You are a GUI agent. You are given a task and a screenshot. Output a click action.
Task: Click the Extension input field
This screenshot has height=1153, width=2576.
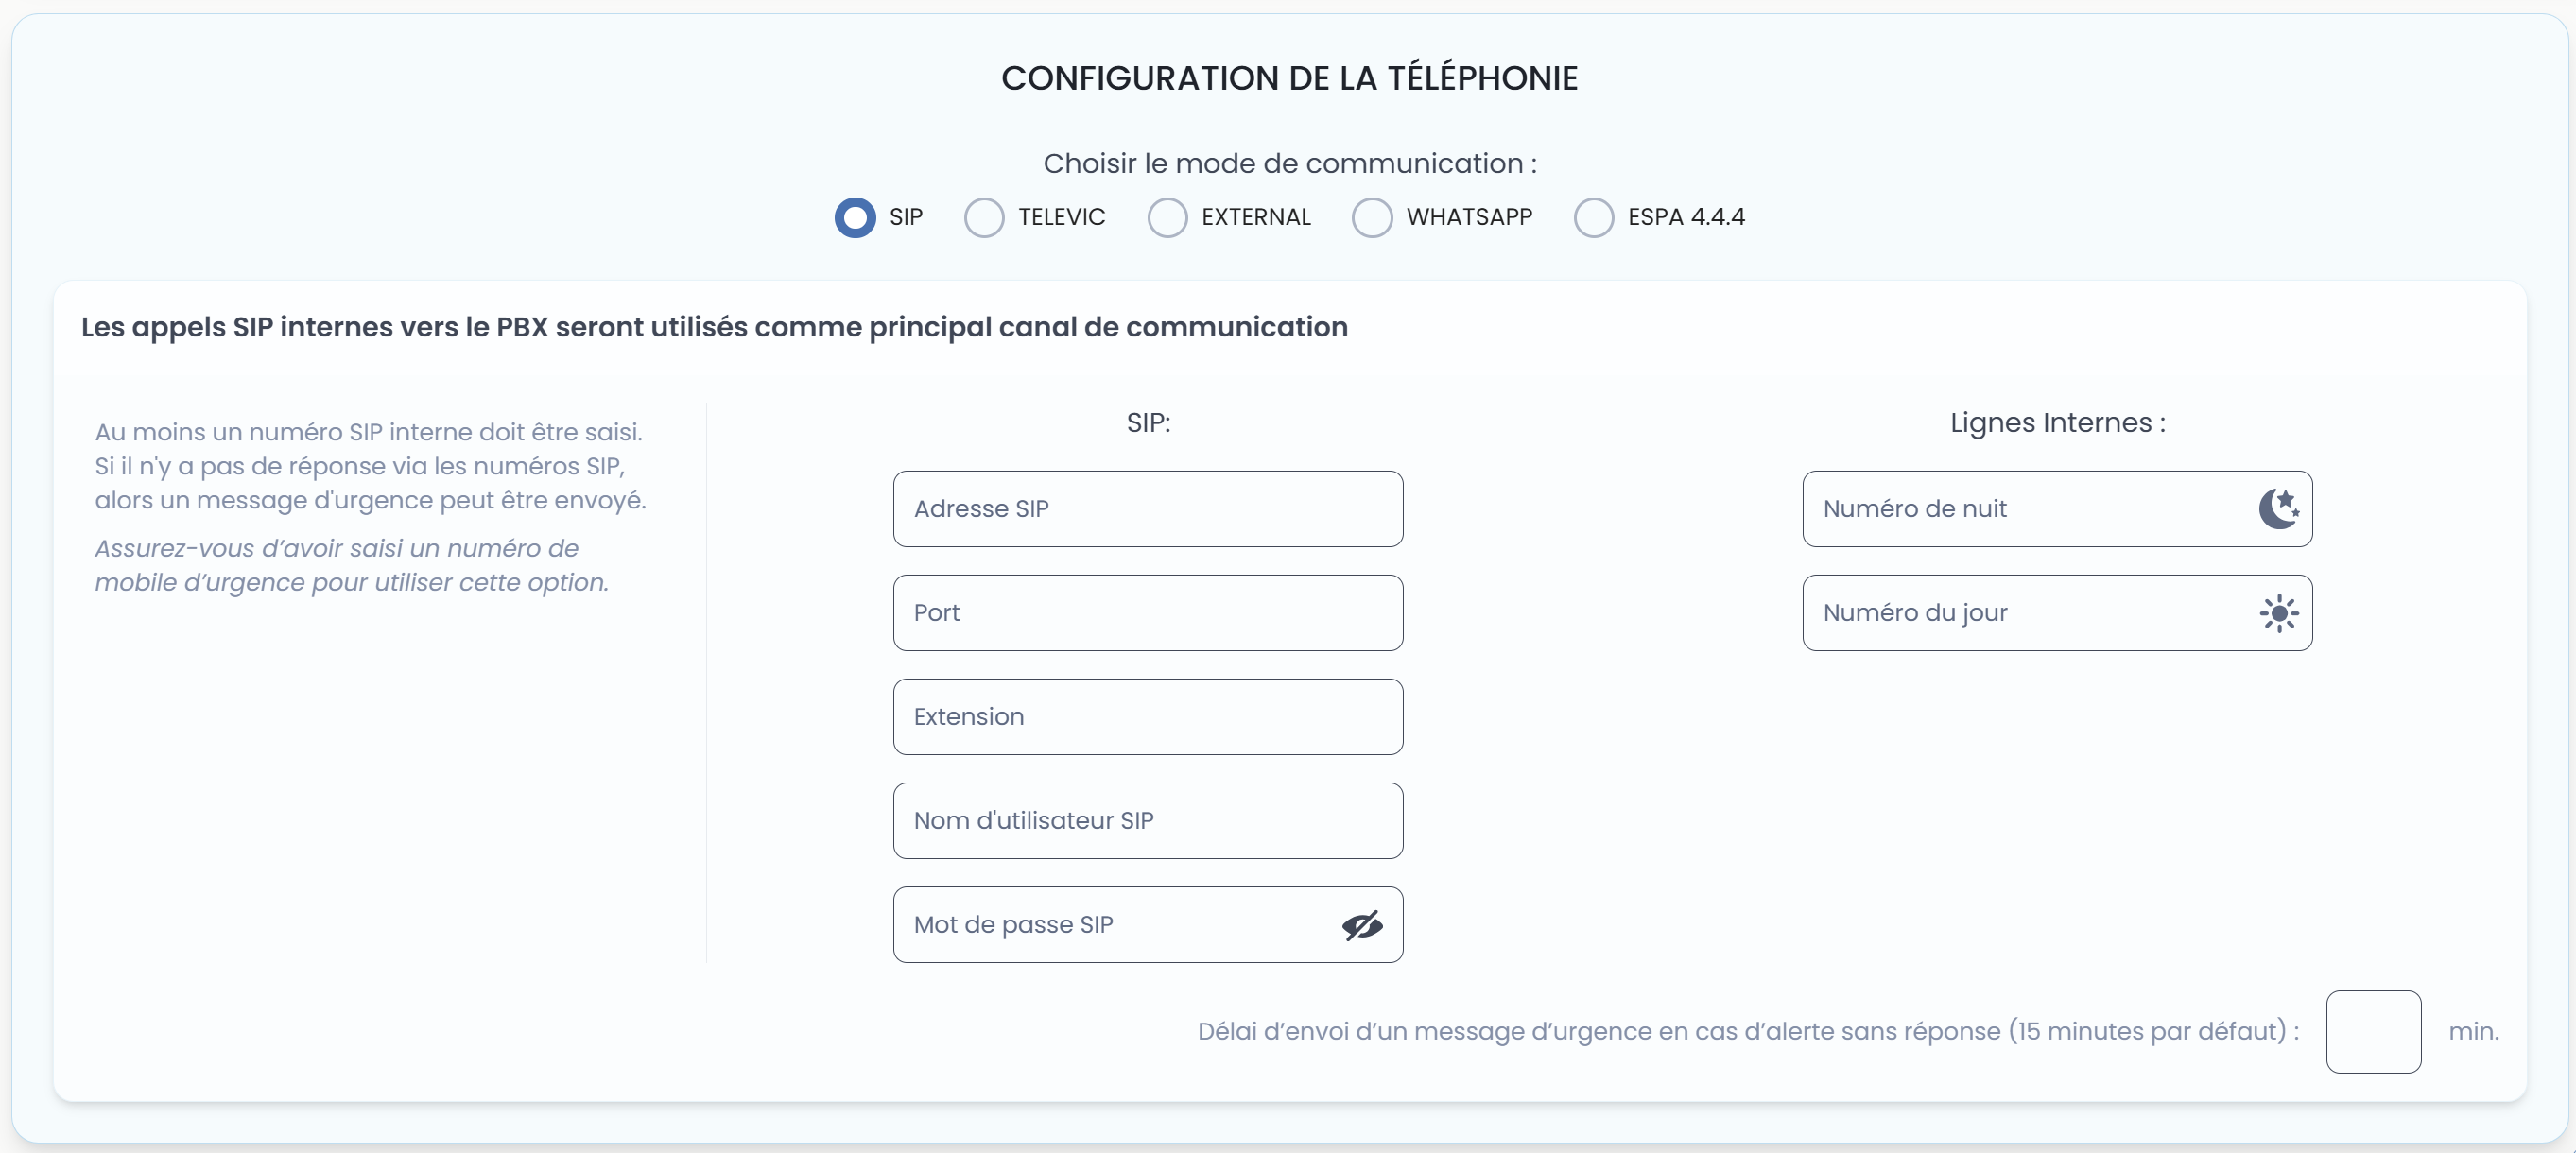click(x=1147, y=716)
